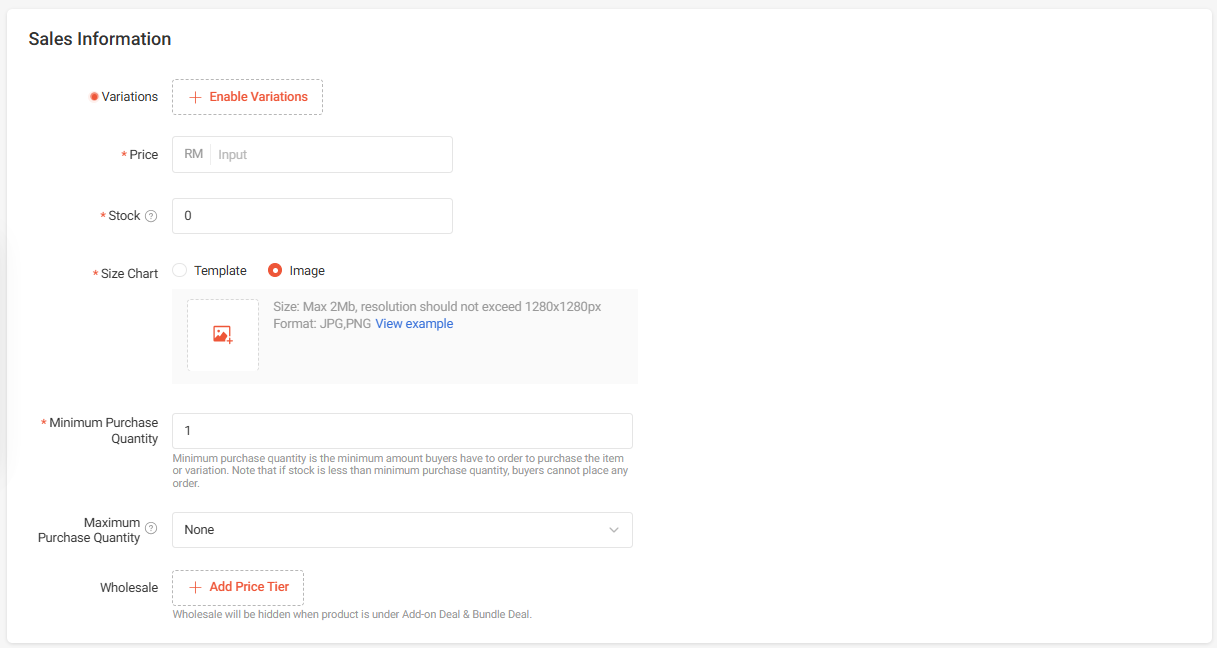
Task: Click the Sales Information heading
Action: click(100, 39)
